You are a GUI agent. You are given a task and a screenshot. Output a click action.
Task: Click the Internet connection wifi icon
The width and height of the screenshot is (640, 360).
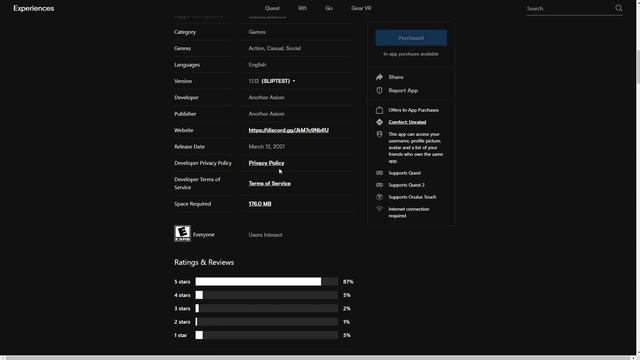coord(379,209)
